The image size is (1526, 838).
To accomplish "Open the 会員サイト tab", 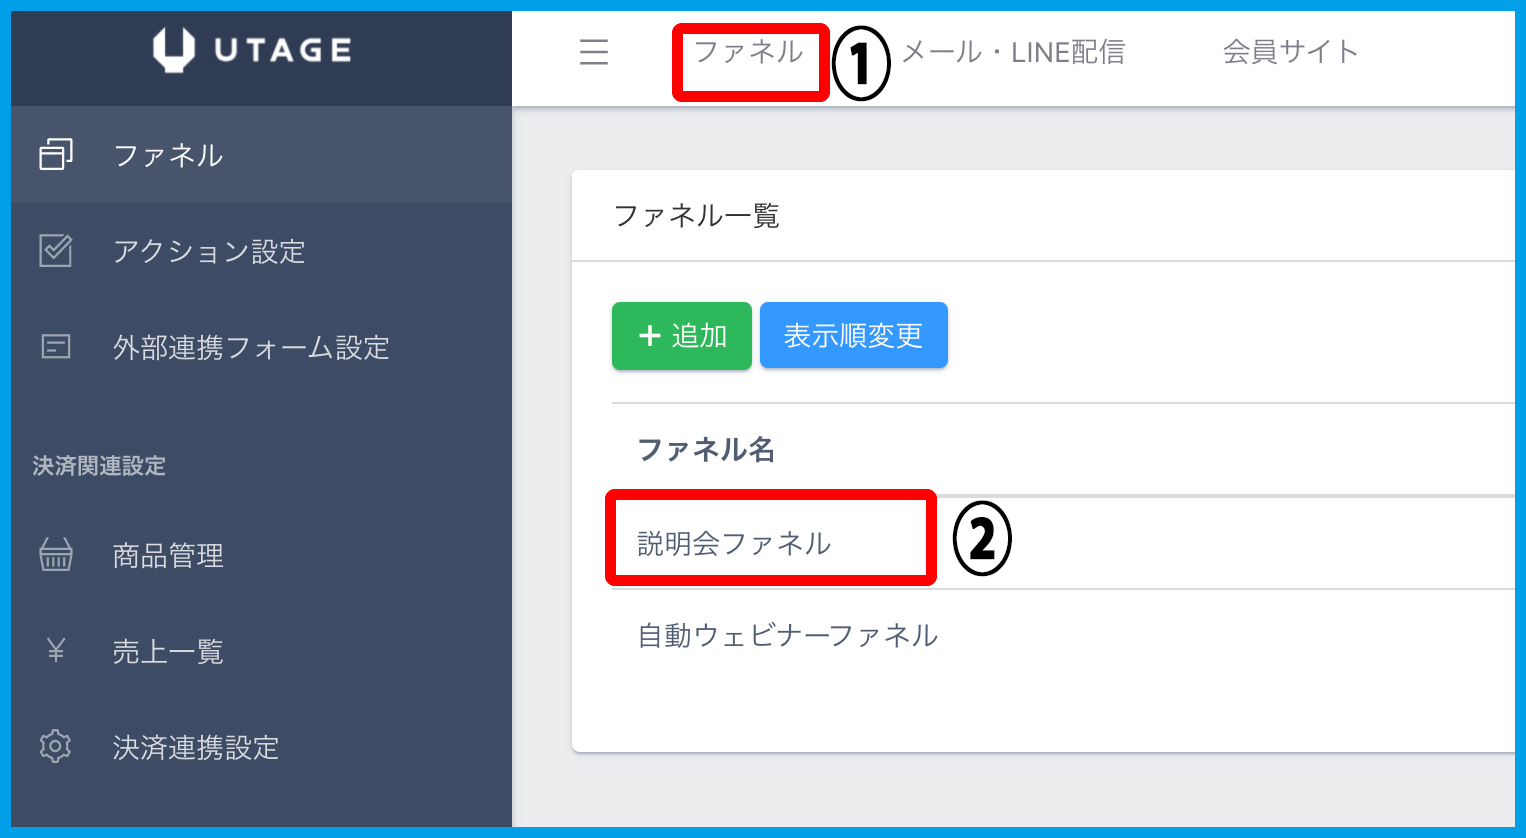I will 1290,52.
